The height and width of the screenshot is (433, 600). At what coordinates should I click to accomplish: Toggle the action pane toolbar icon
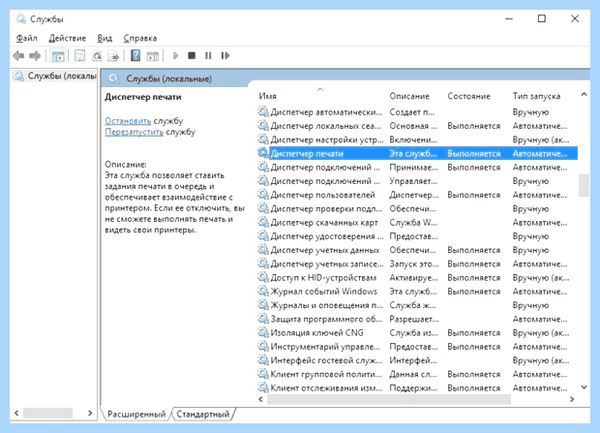click(153, 56)
